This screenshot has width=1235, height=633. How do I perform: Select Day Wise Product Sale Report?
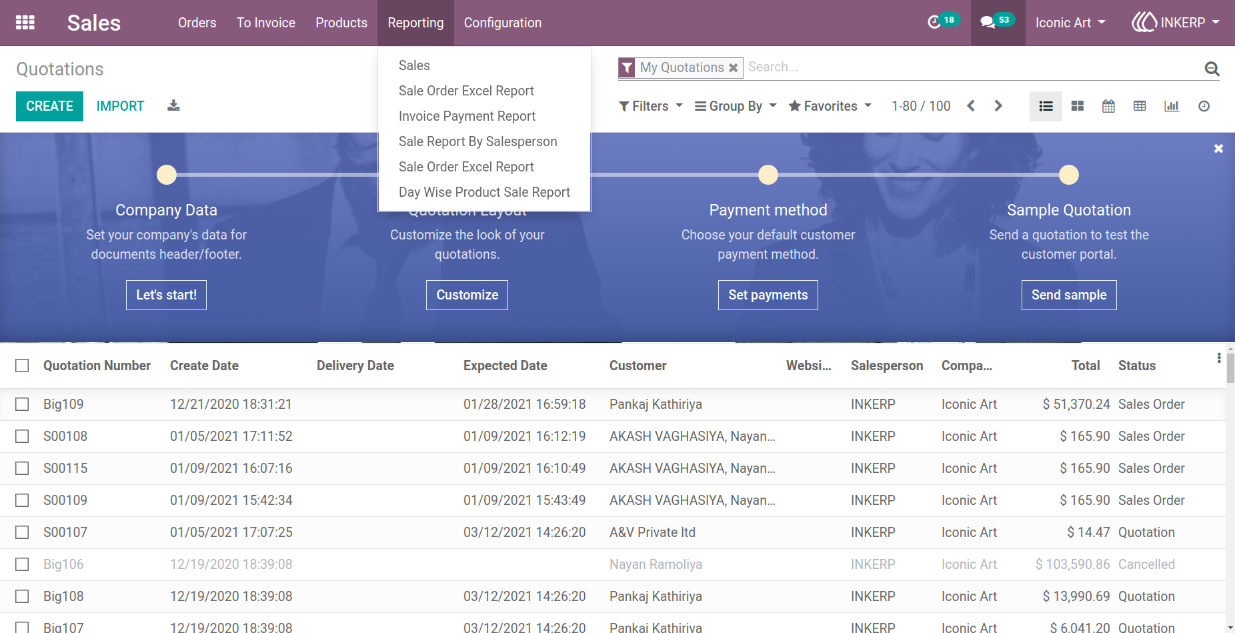pos(484,192)
